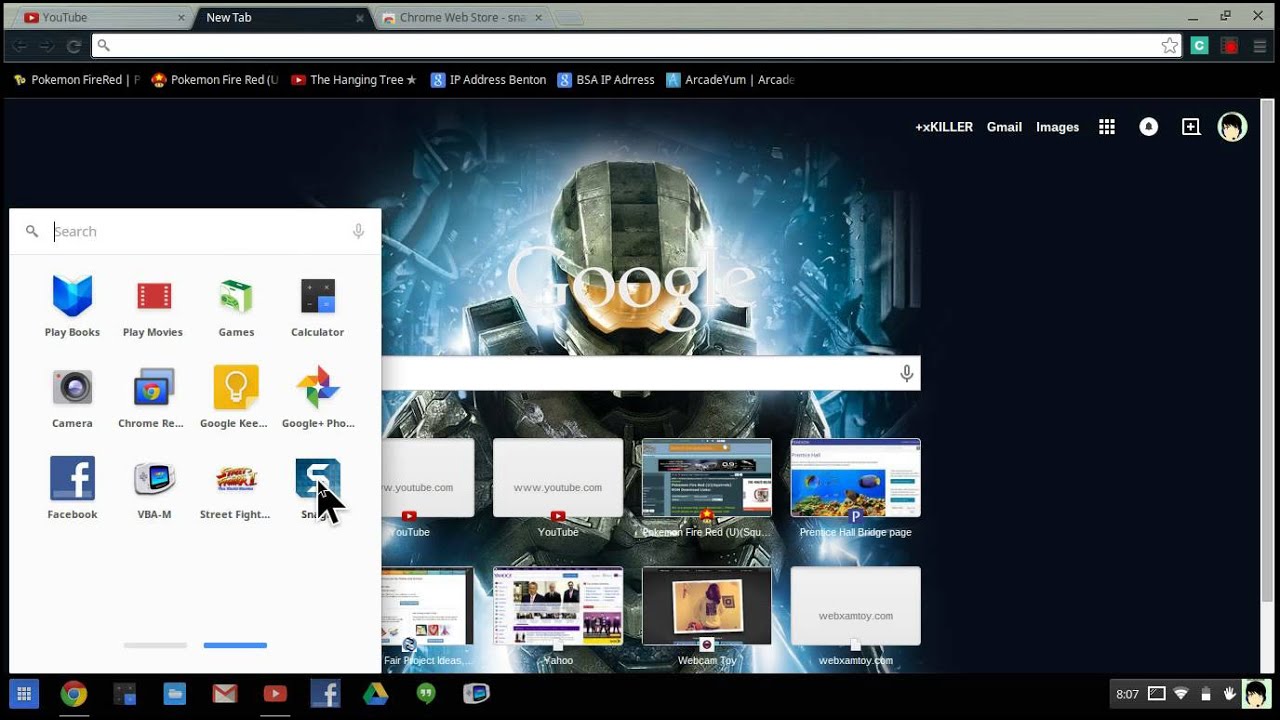Open the Chrome hamburger menu
The image size is (1280, 720).
tap(1259, 46)
